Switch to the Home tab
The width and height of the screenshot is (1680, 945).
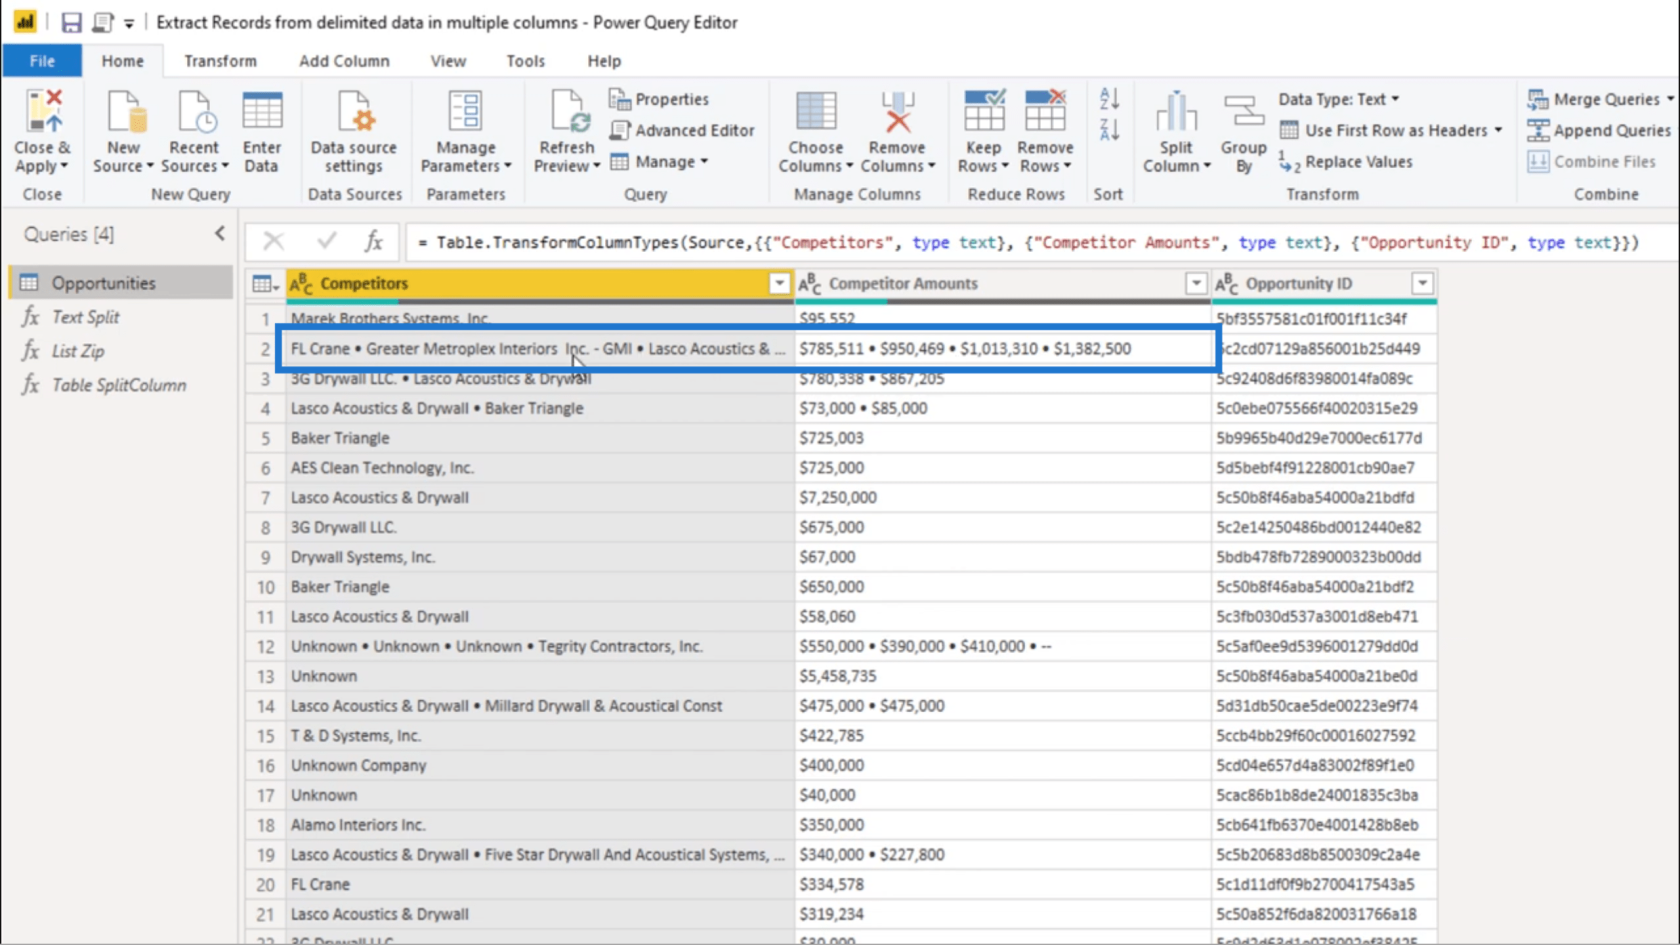click(122, 61)
